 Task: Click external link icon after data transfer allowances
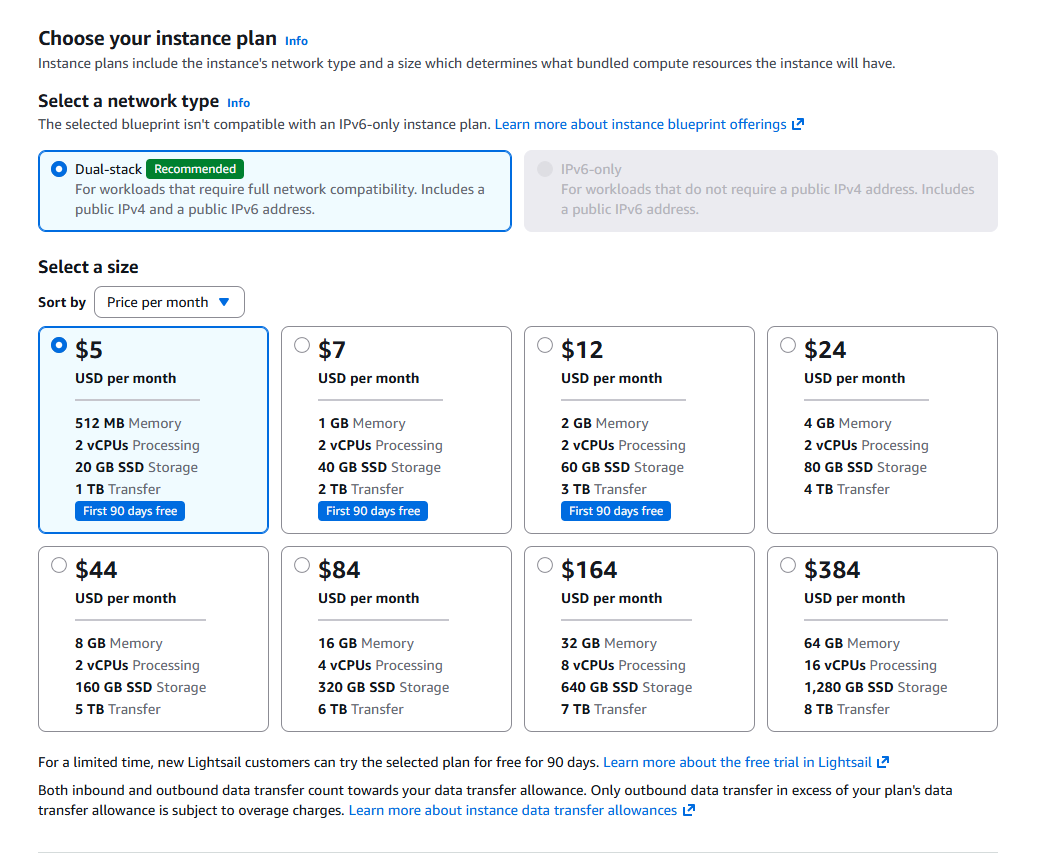(688, 810)
